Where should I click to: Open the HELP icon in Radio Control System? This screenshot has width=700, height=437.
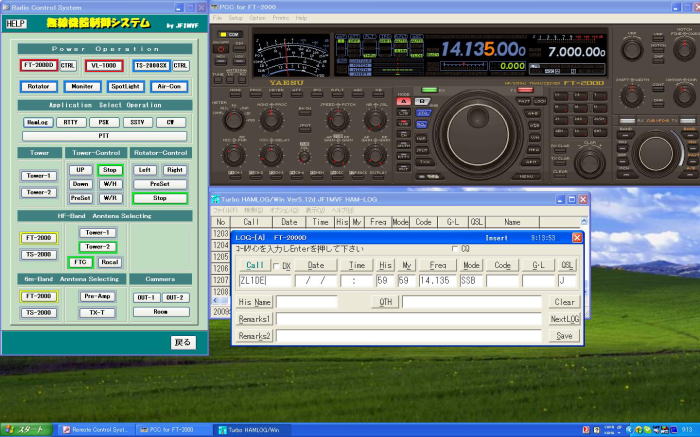16,24
